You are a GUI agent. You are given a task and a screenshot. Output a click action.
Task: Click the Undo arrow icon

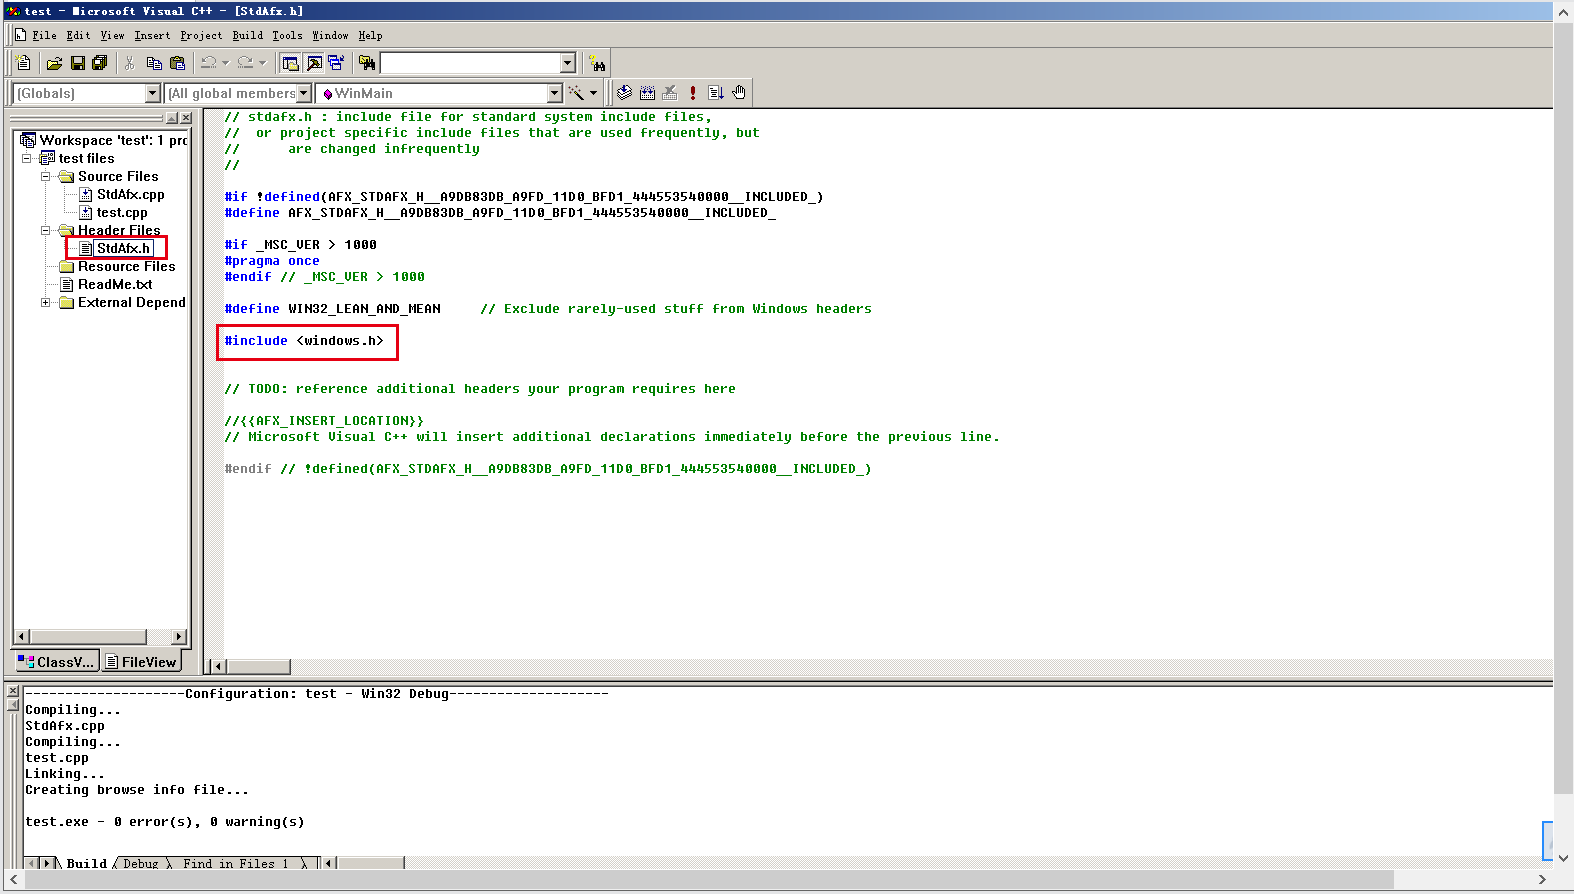pos(208,63)
